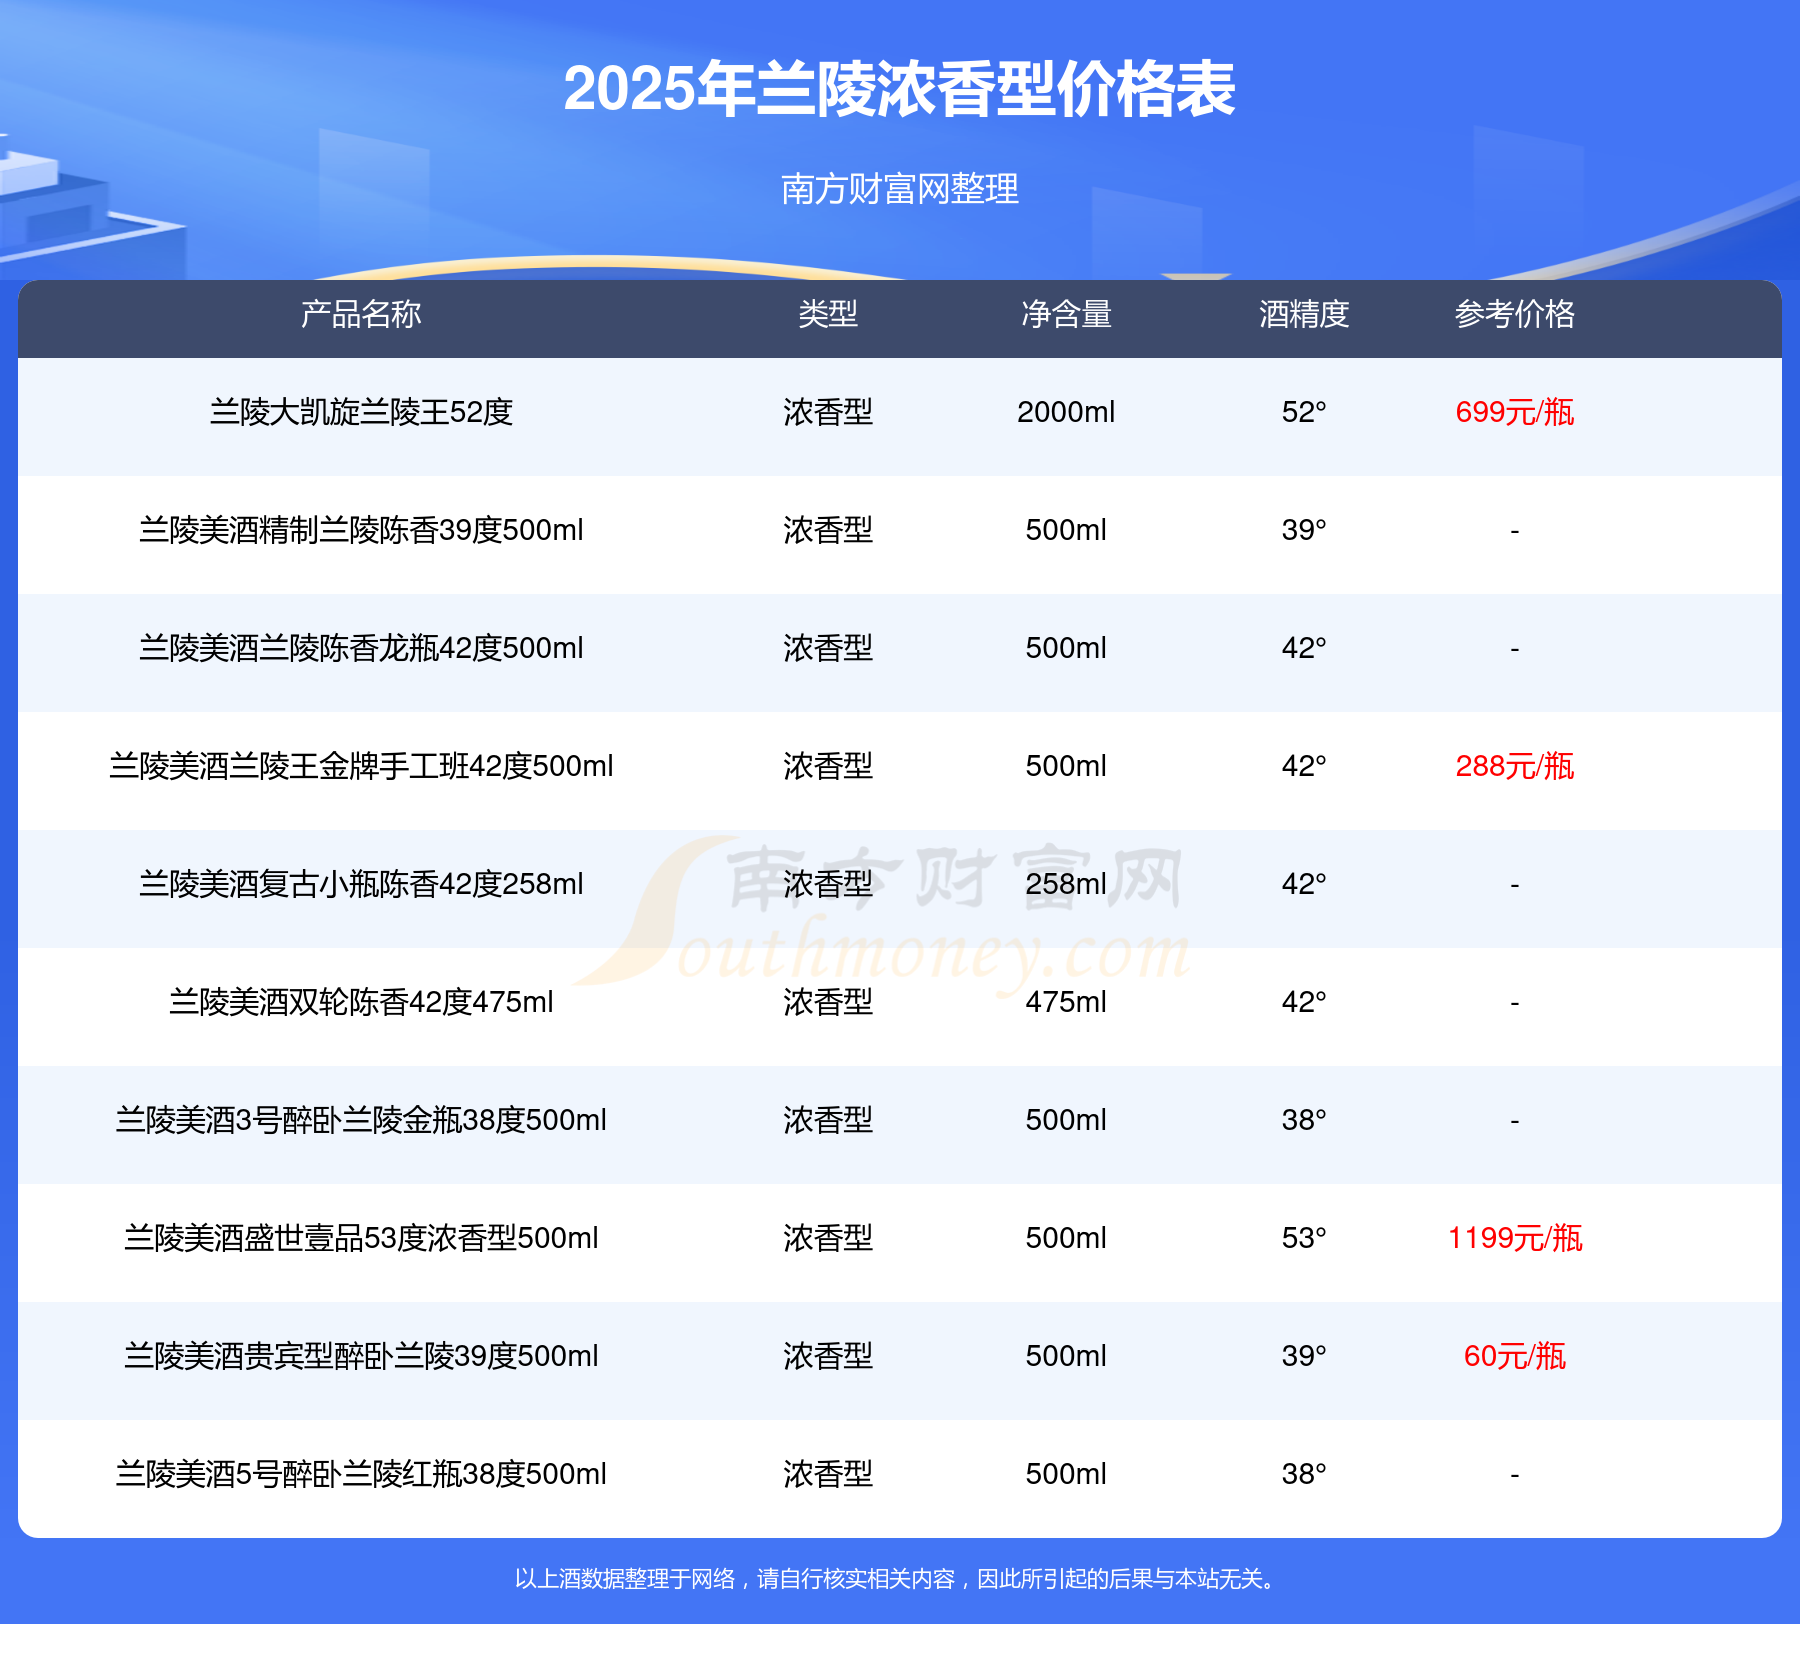Click the 38° cell in 5号醉卧兰陵红瓶 row
The image size is (1800, 1670).
[x=1304, y=1474]
